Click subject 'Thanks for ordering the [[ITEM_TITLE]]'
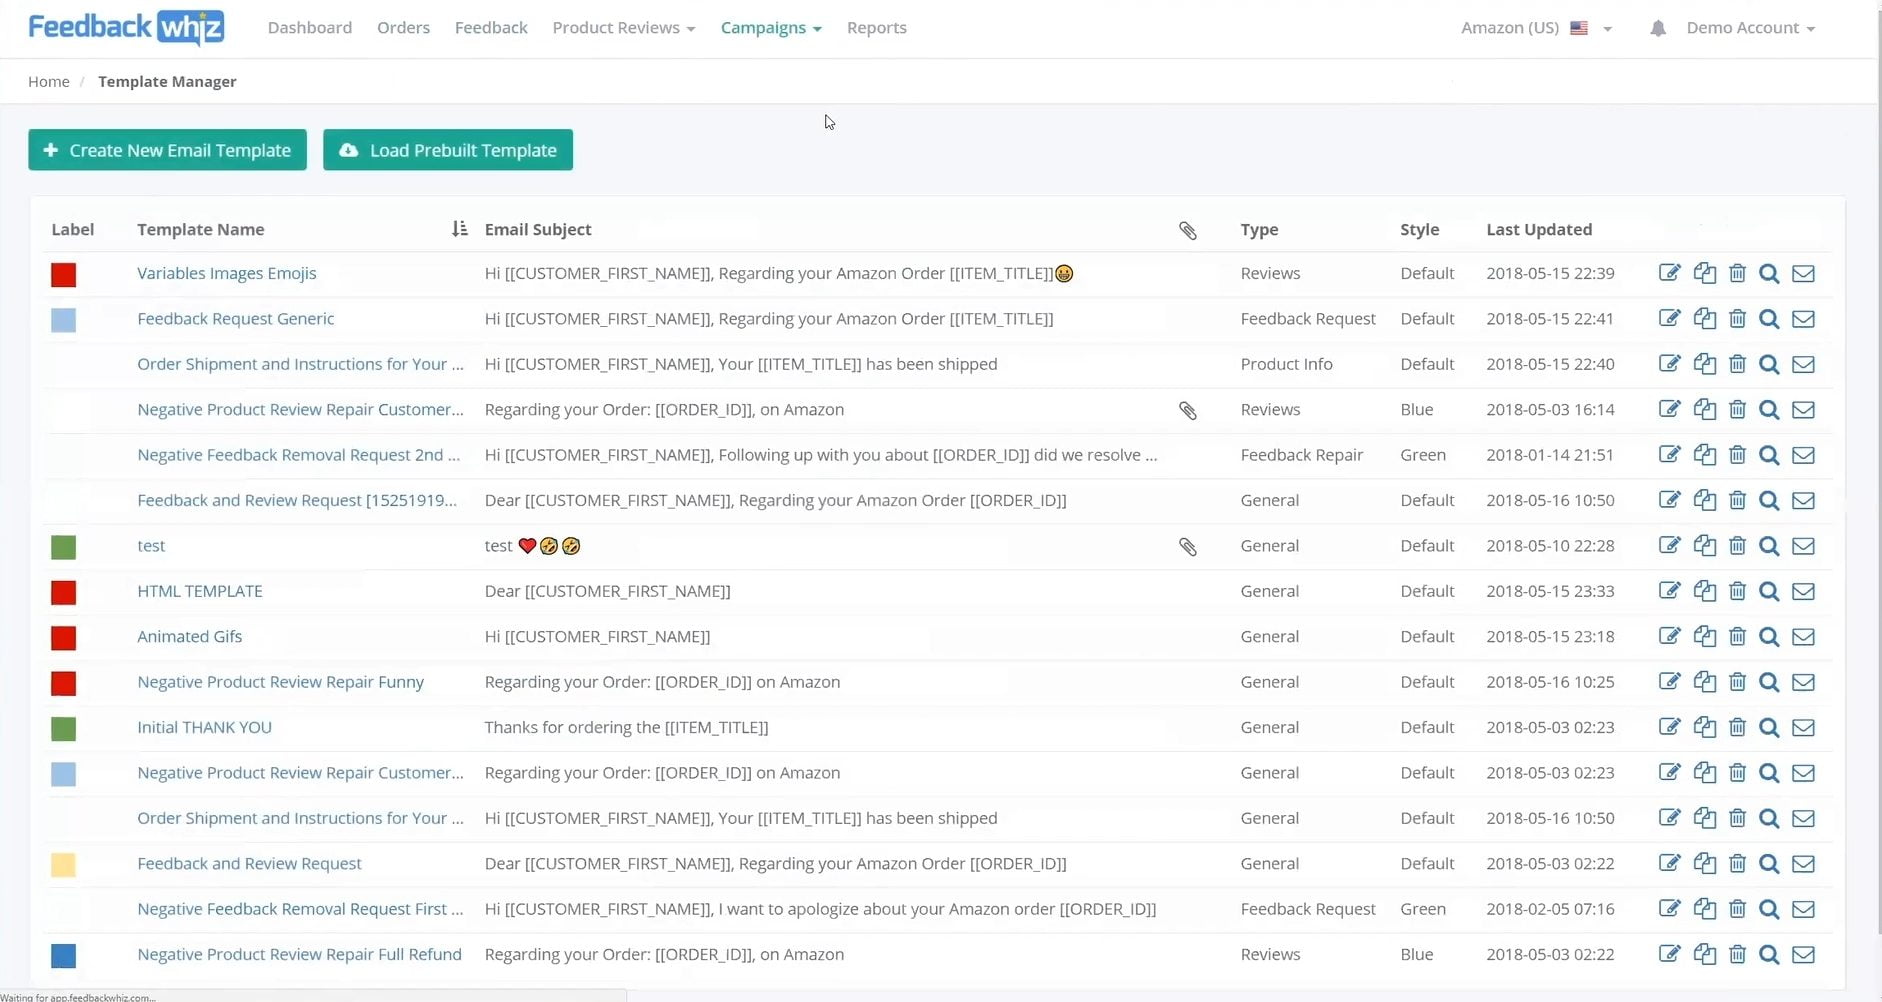This screenshot has width=1882, height=1002. point(626,728)
